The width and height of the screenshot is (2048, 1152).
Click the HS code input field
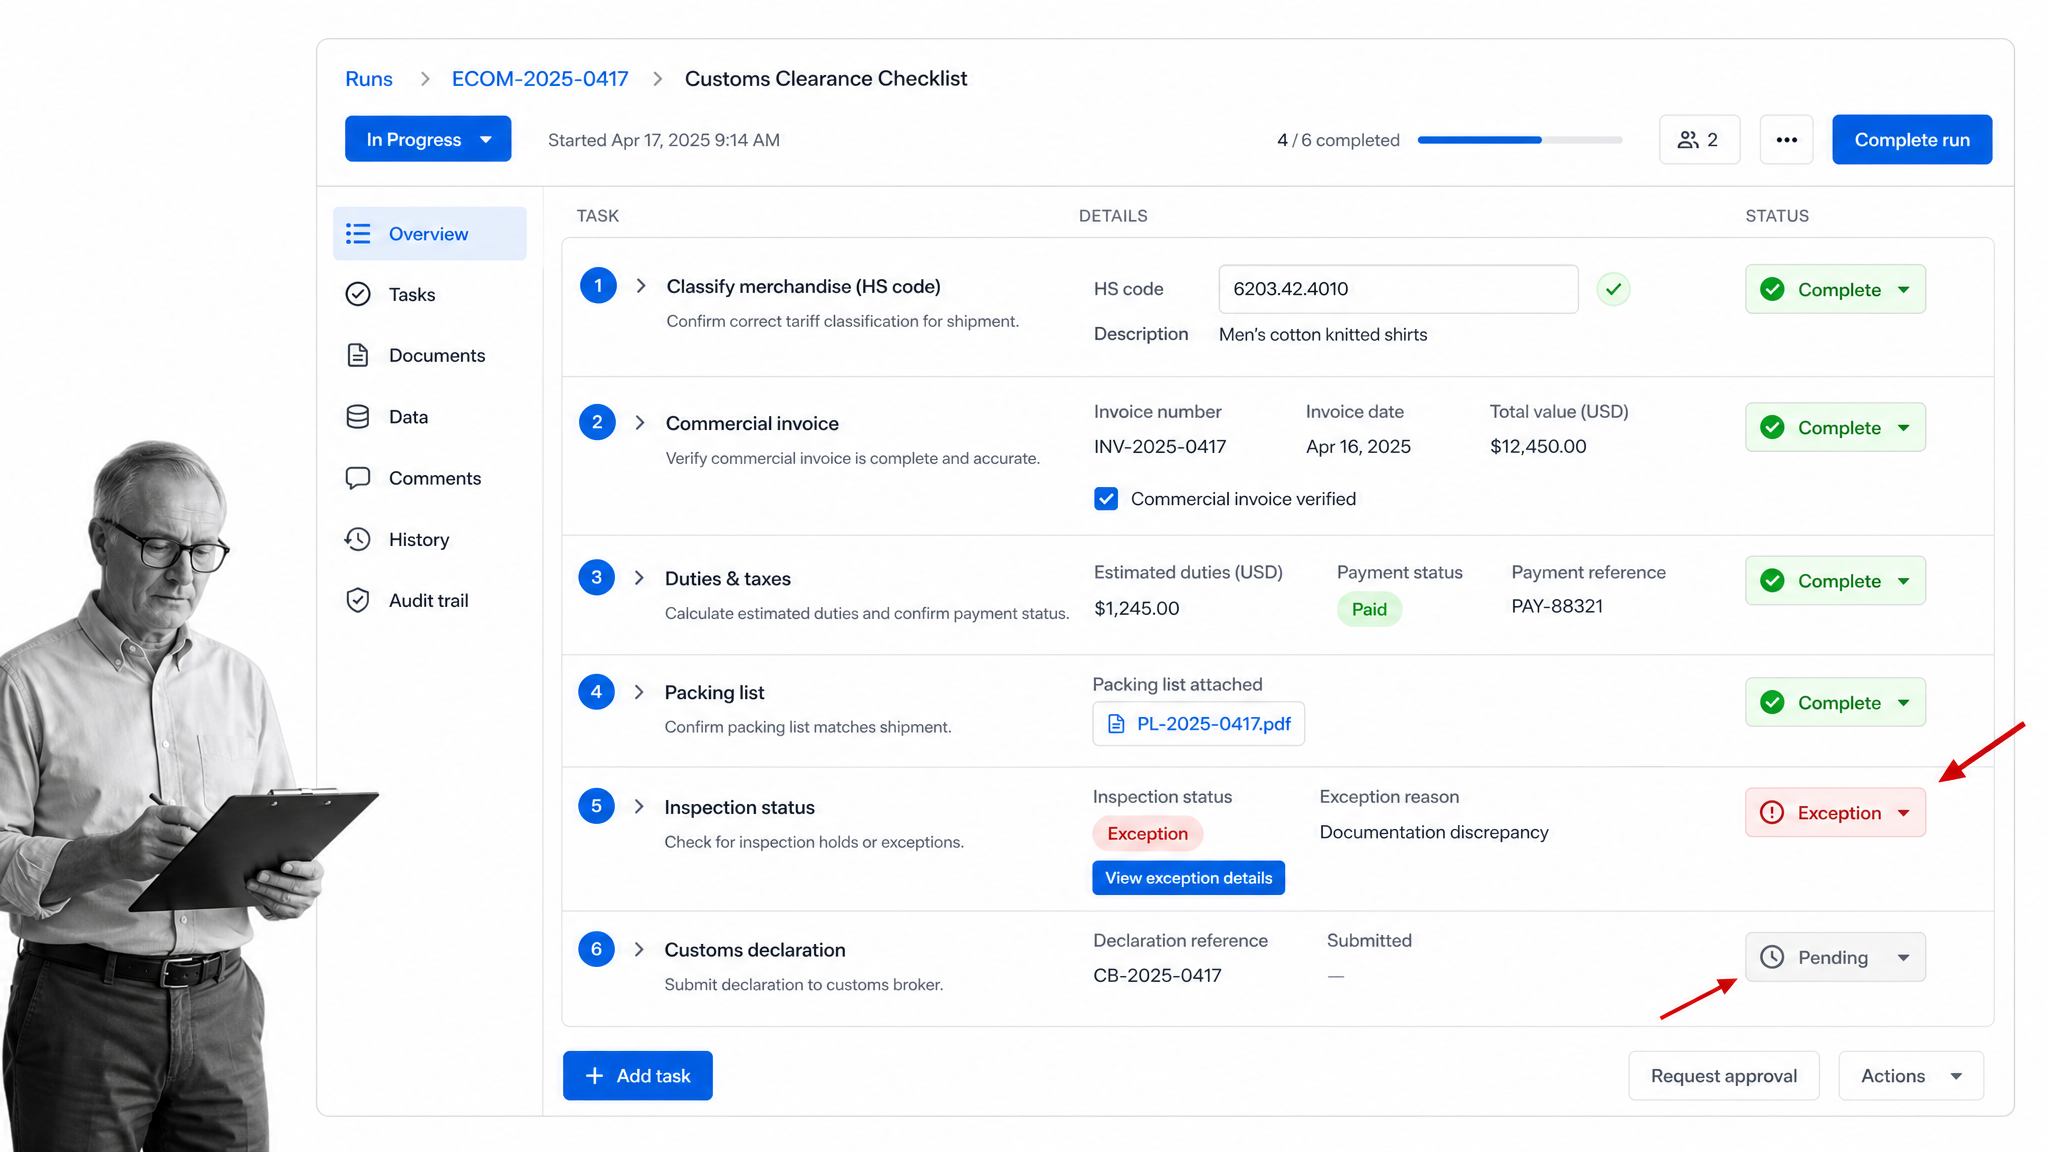(1398, 289)
